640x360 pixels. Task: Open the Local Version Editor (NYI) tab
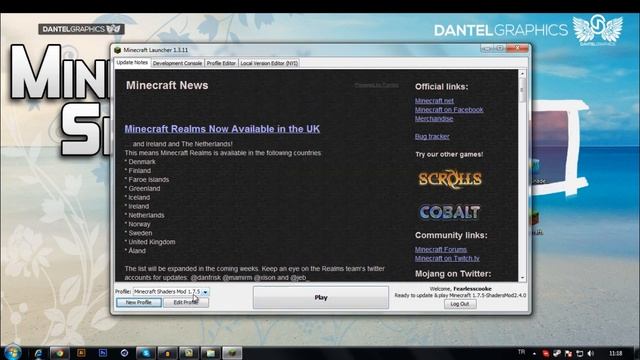[x=269, y=63]
